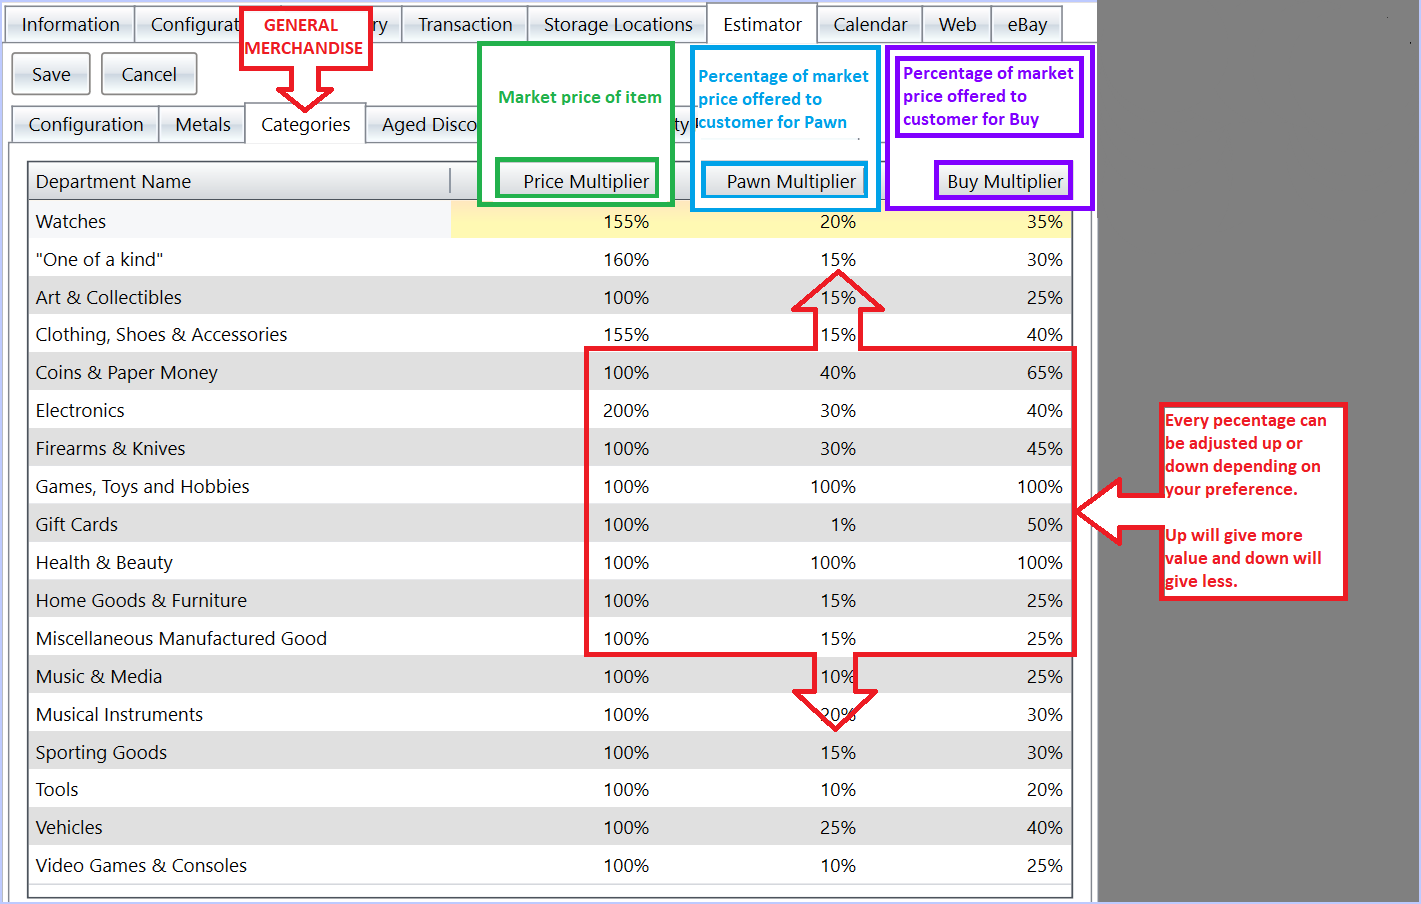The image size is (1421, 904).
Task: Edit Coins & Paper Money pawn 40%
Action: (838, 372)
